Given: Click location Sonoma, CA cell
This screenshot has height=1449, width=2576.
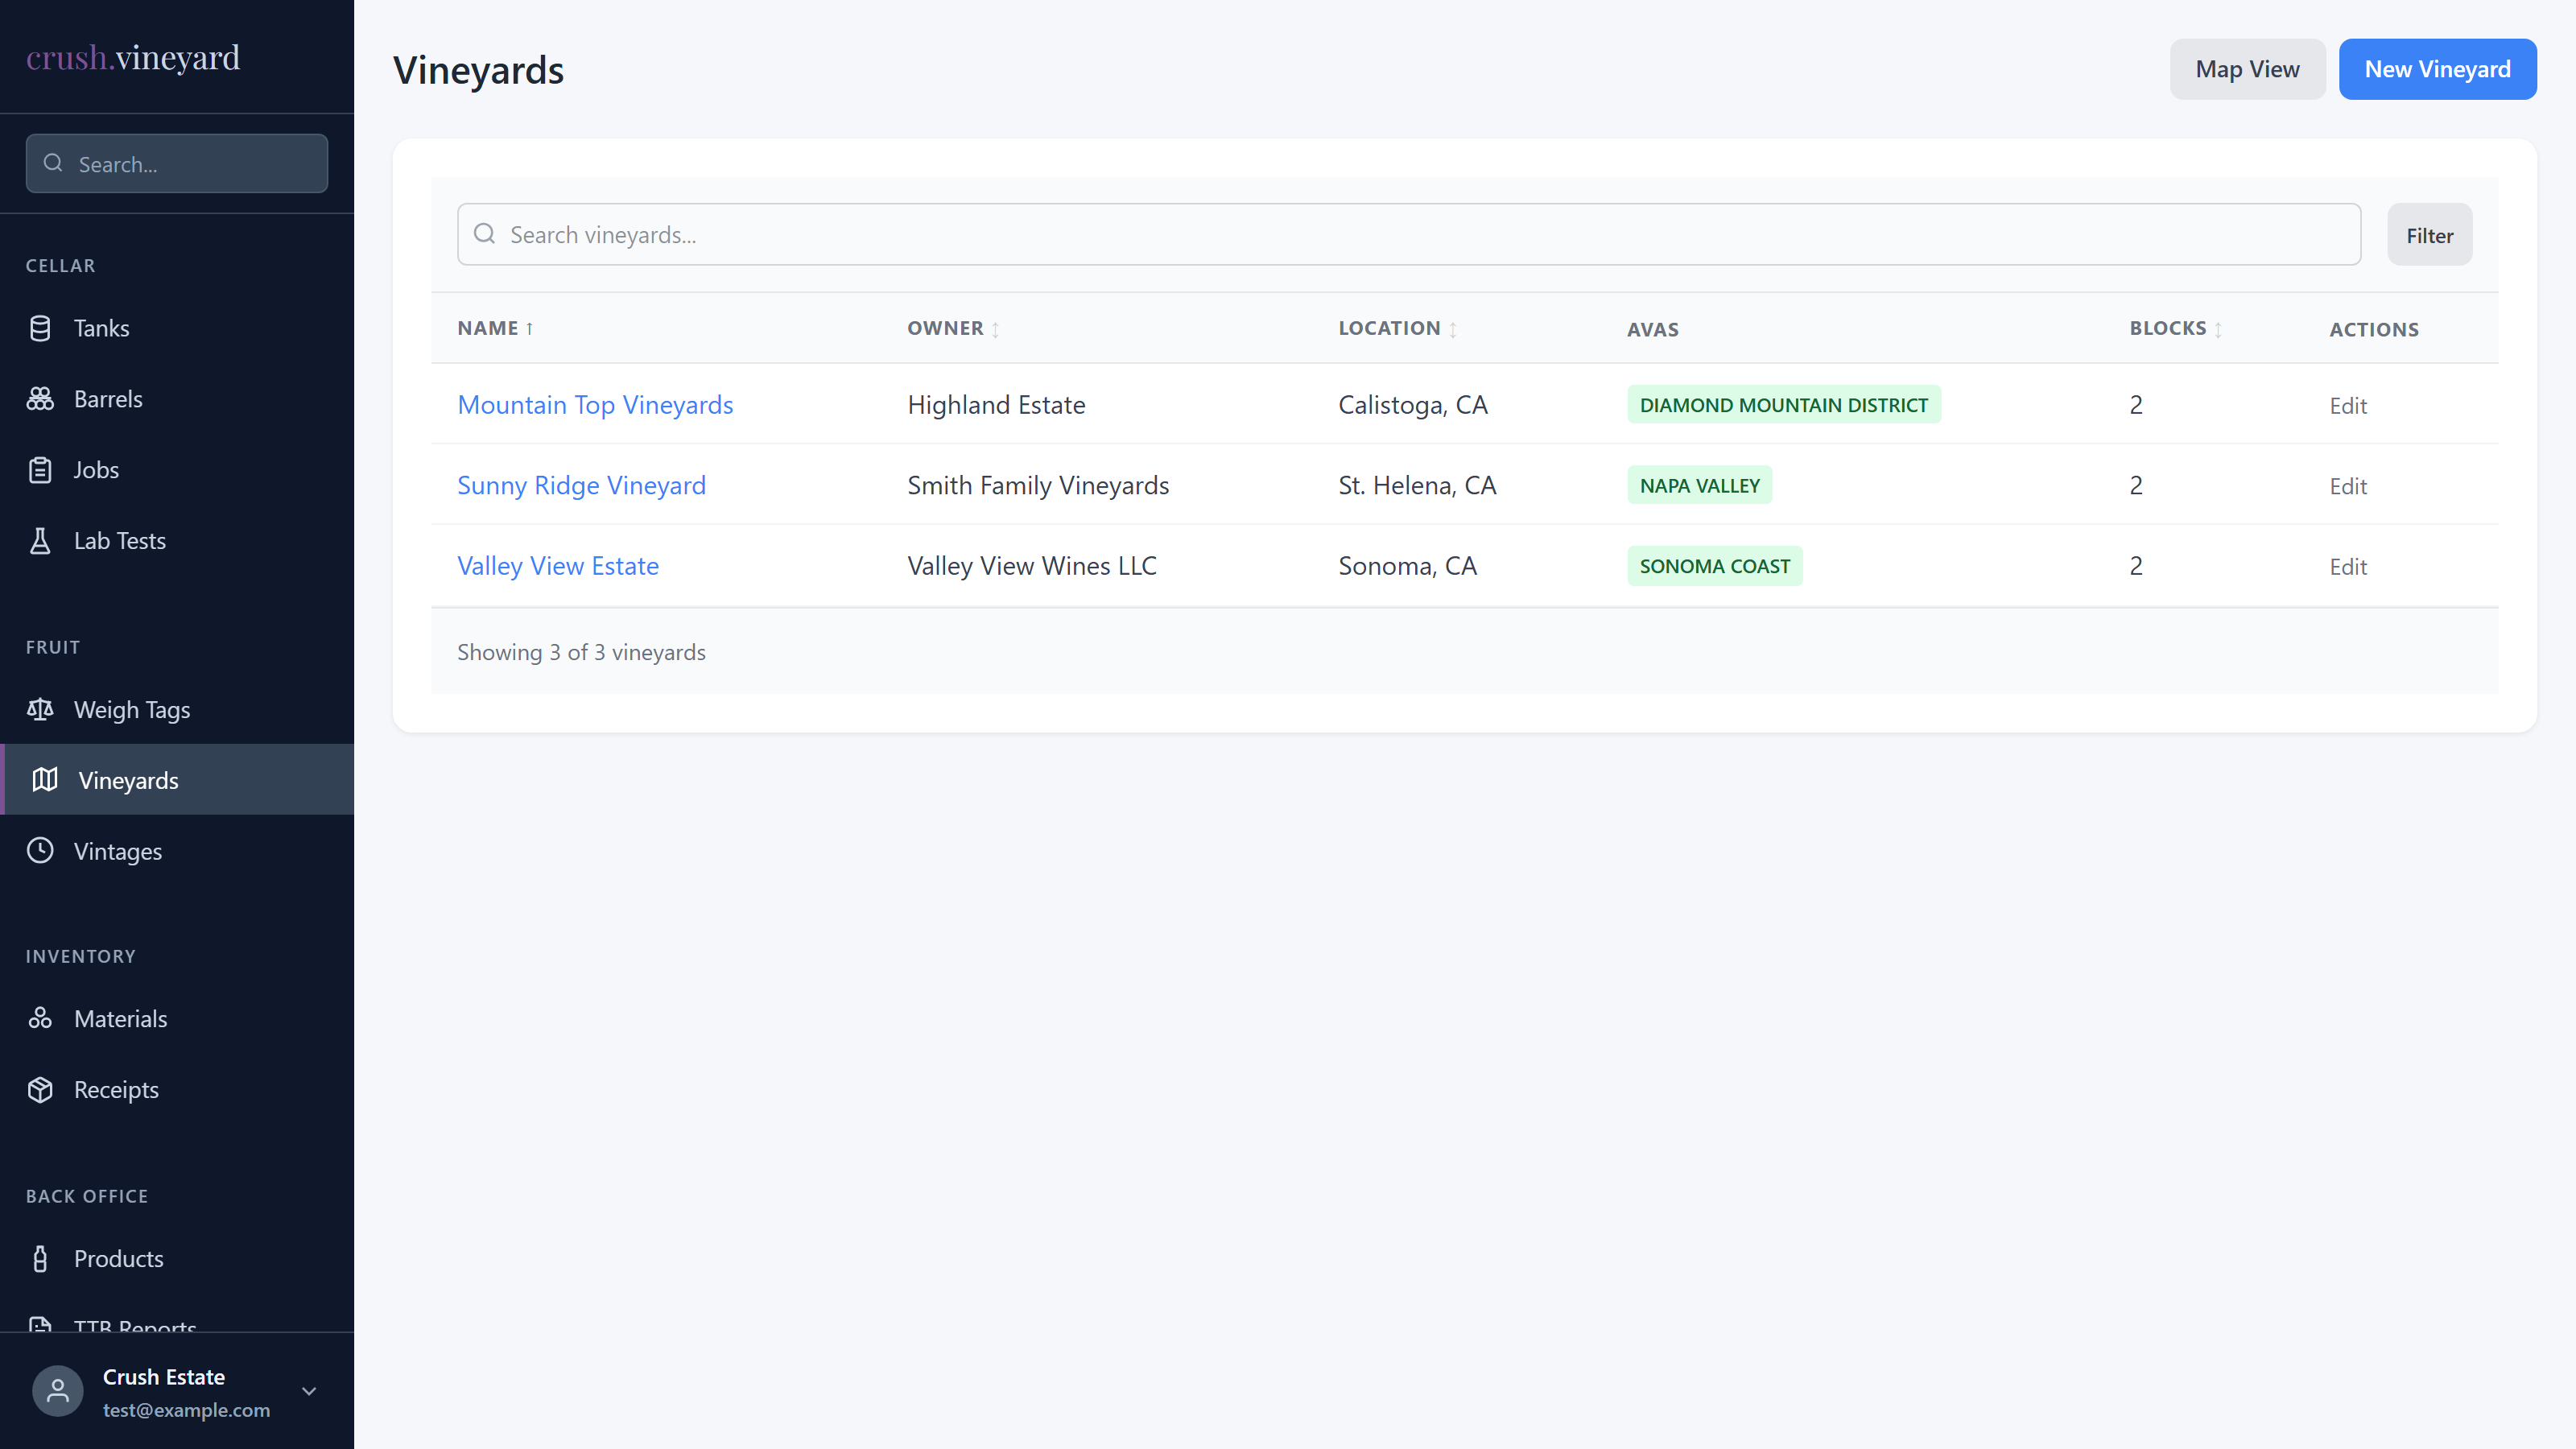Looking at the screenshot, I should 1407,566.
